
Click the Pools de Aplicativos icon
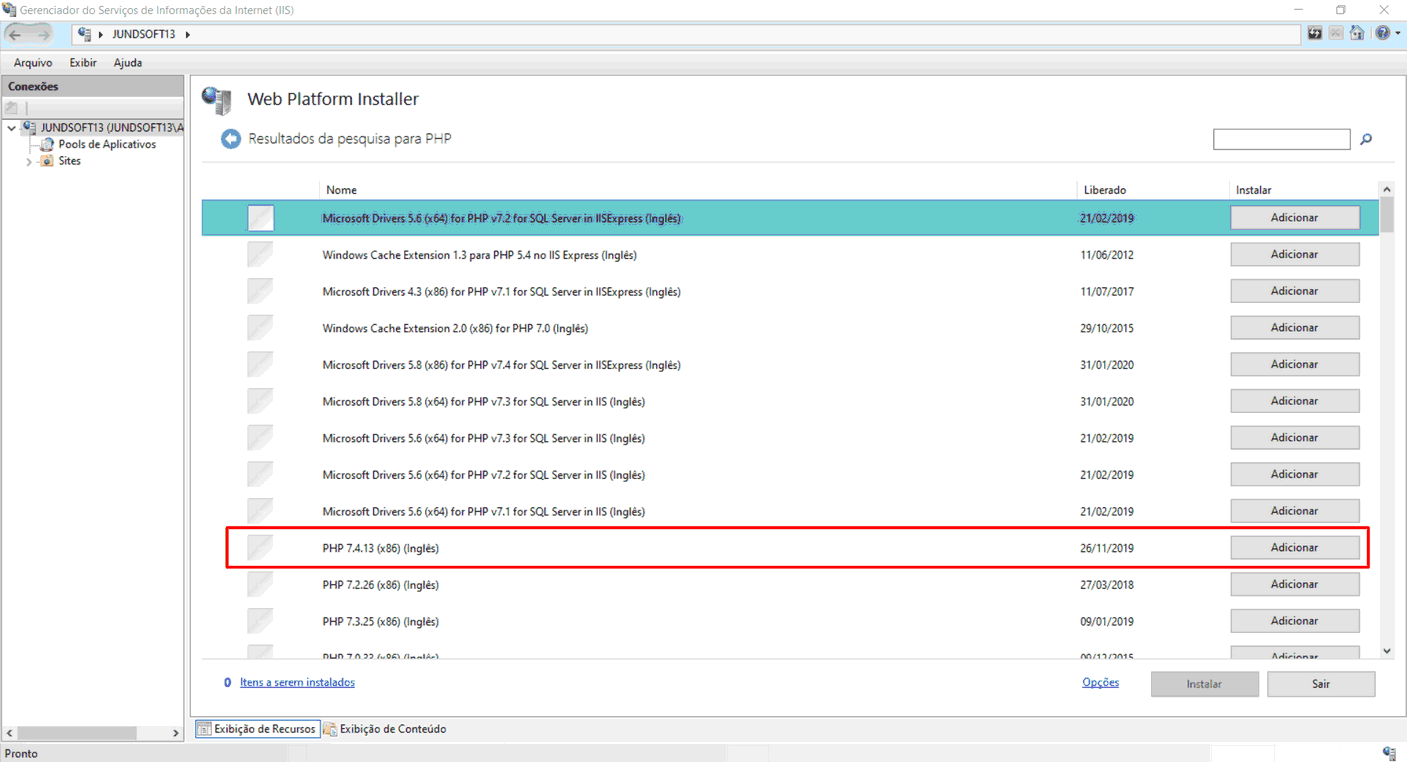pyautogui.click(x=47, y=145)
